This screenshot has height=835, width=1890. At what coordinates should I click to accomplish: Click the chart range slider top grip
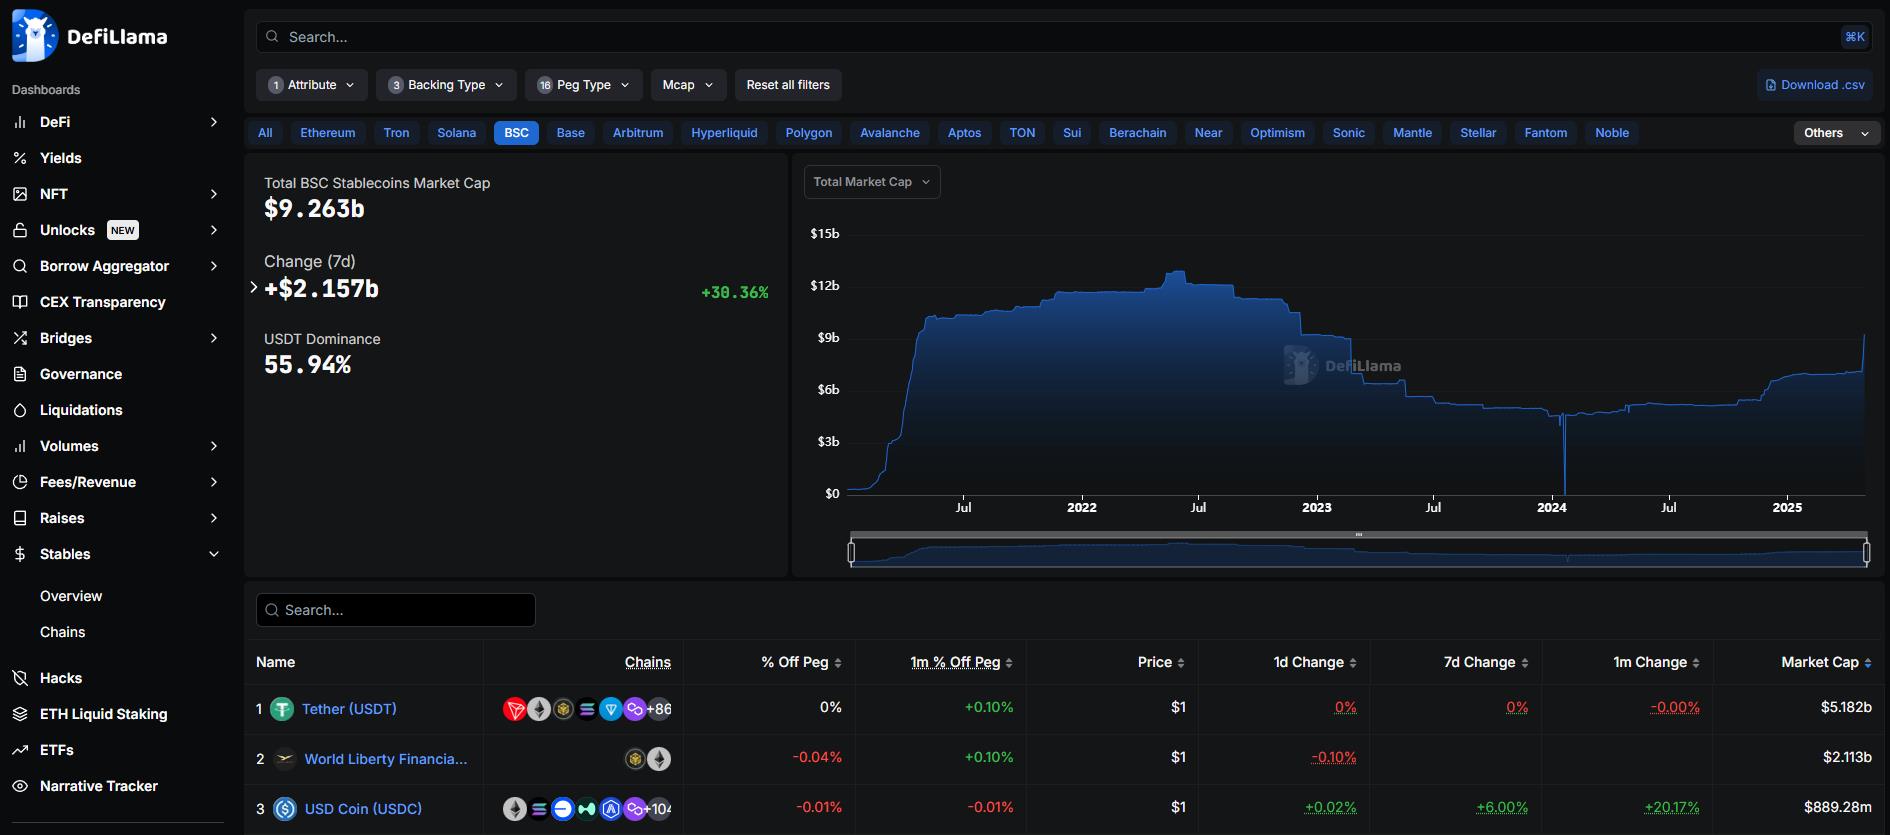coord(1358,535)
